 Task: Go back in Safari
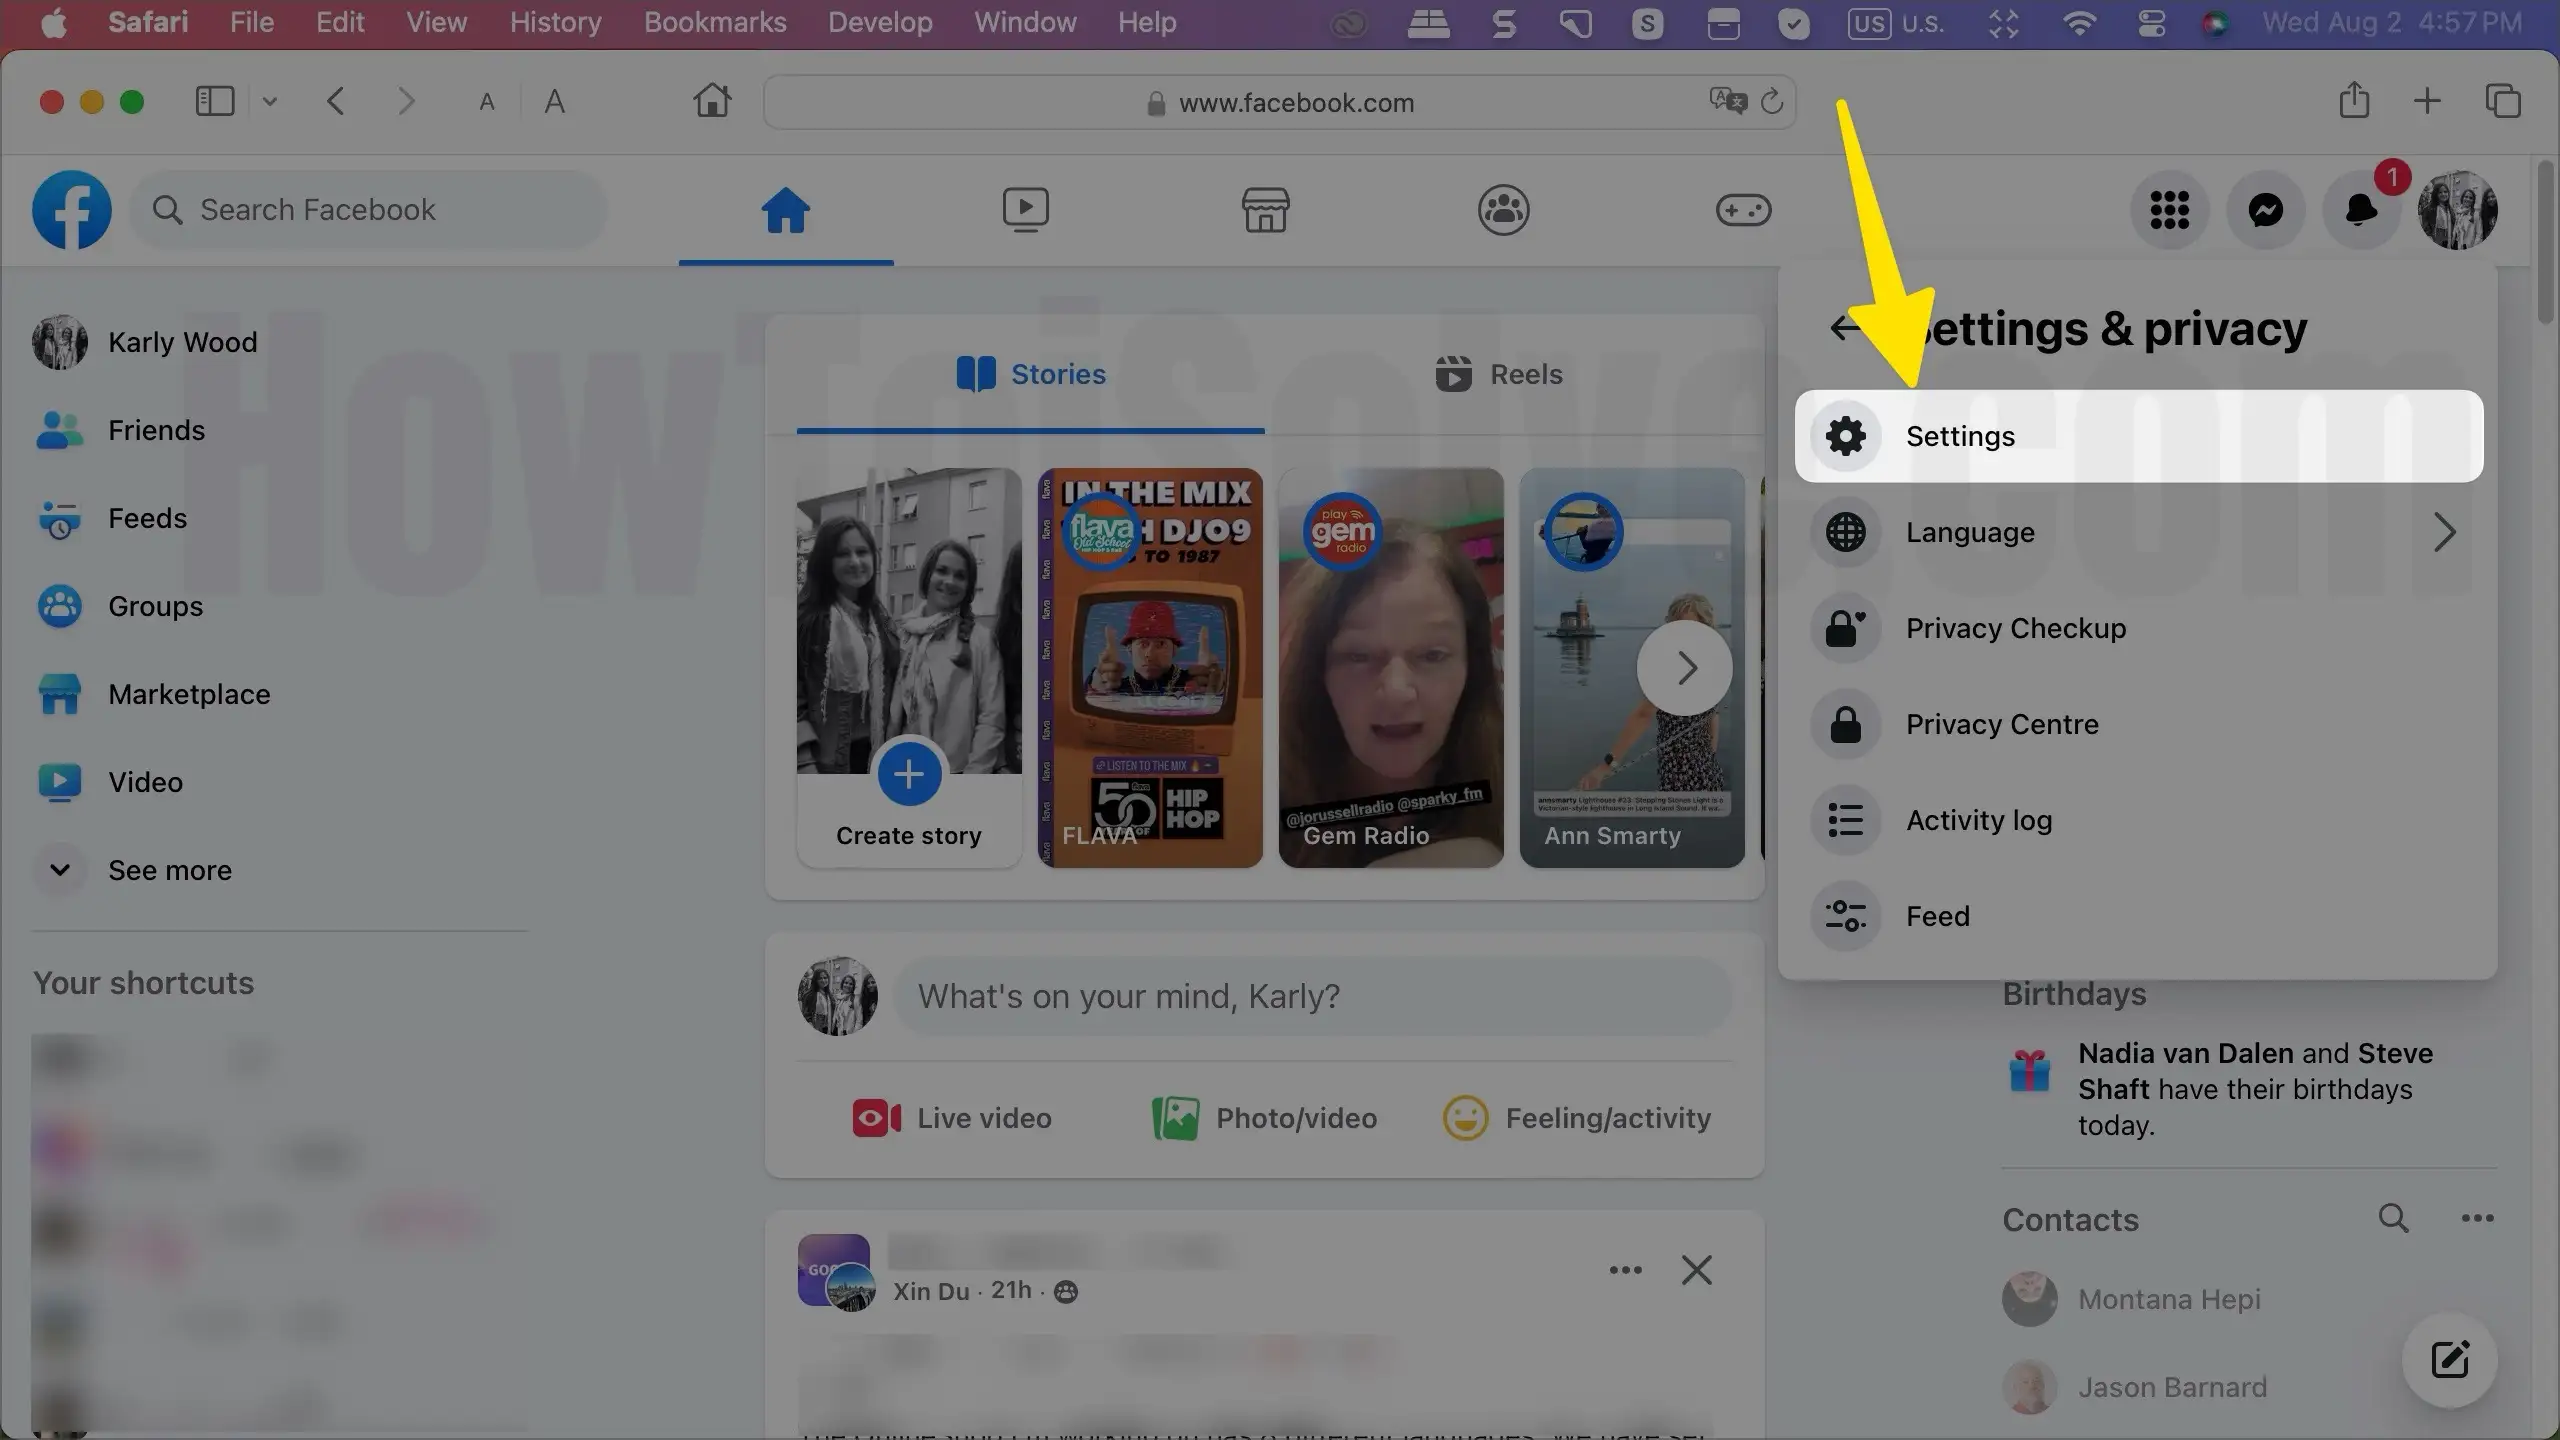click(x=336, y=101)
